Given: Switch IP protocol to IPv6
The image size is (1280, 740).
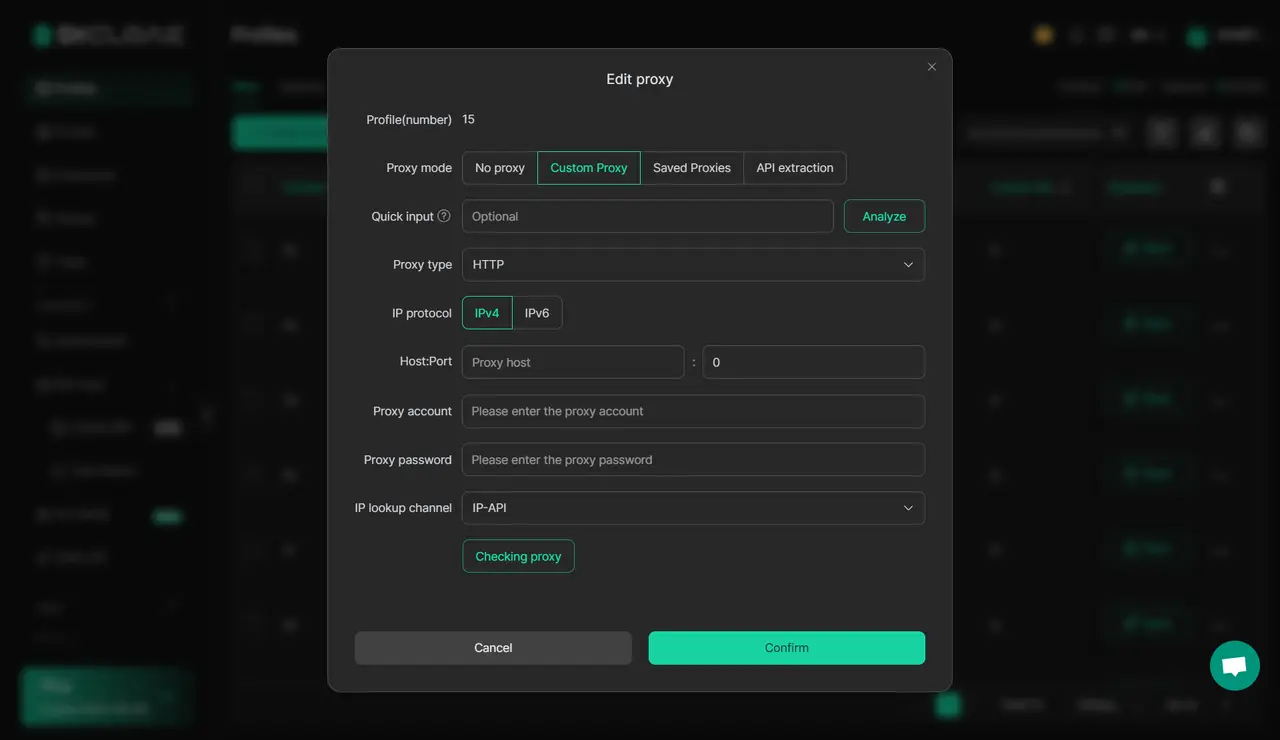Looking at the screenshot, I should (x=537, y=313).
